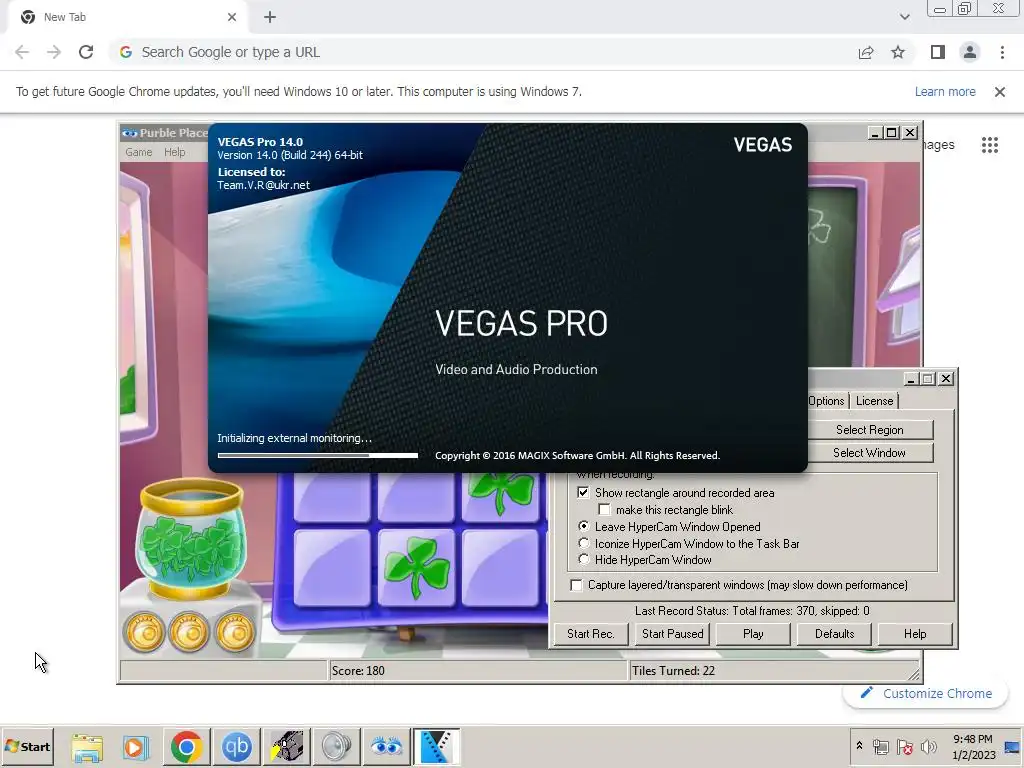
Task: Switch to HyperCam taskbar icon
Action: coord(287,746)
